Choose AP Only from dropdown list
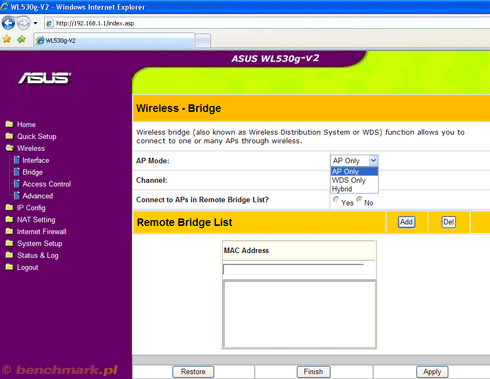 tap(354, 171)
